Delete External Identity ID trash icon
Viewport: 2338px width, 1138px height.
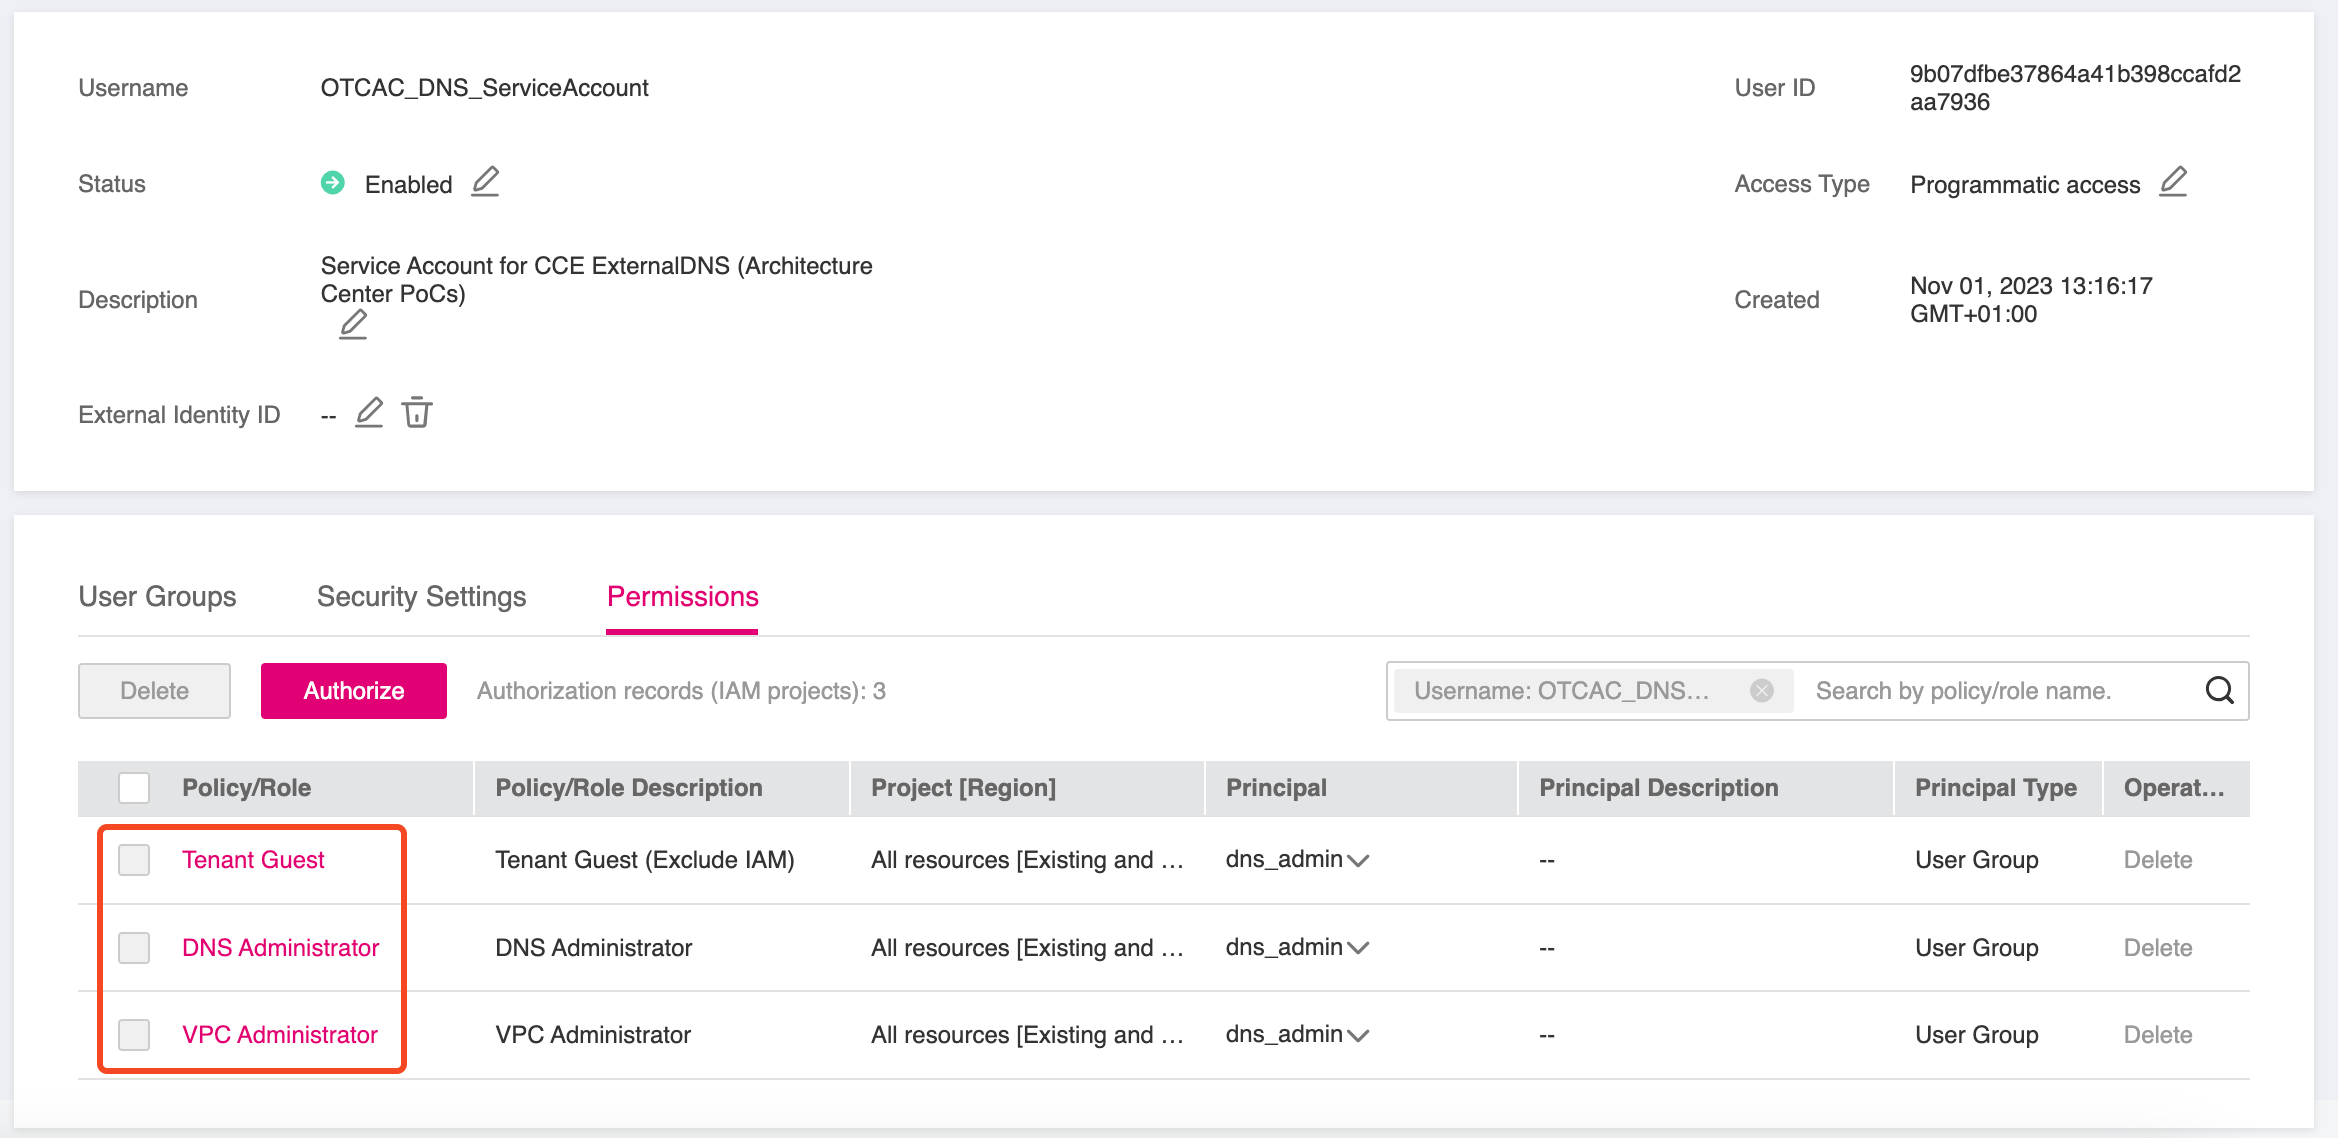(417, 412)
